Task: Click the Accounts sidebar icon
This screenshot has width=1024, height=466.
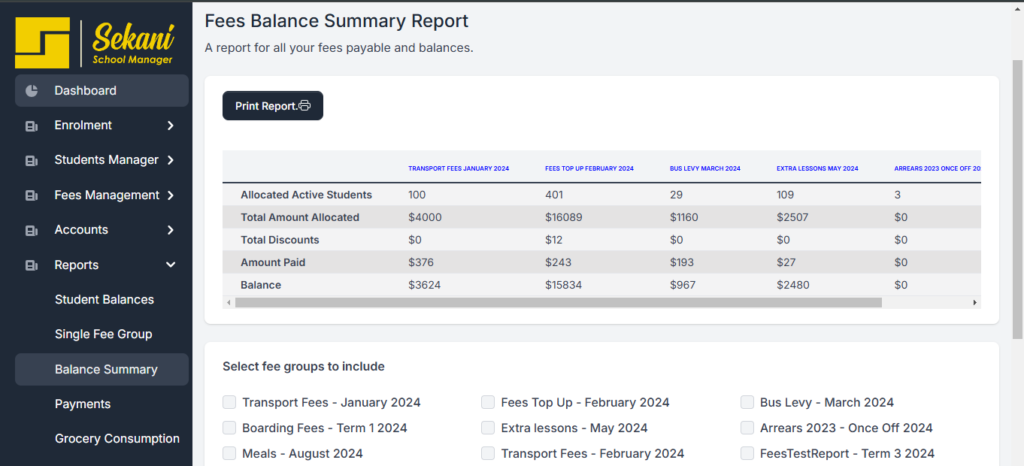Action: 32,231
